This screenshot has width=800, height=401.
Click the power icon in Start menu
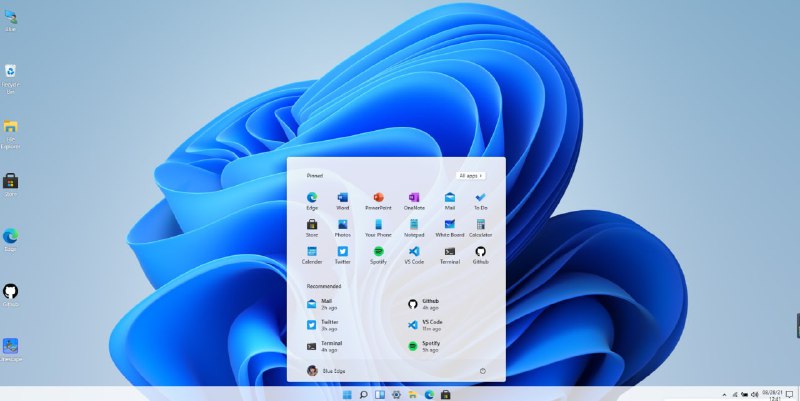[x=483, y=371]
